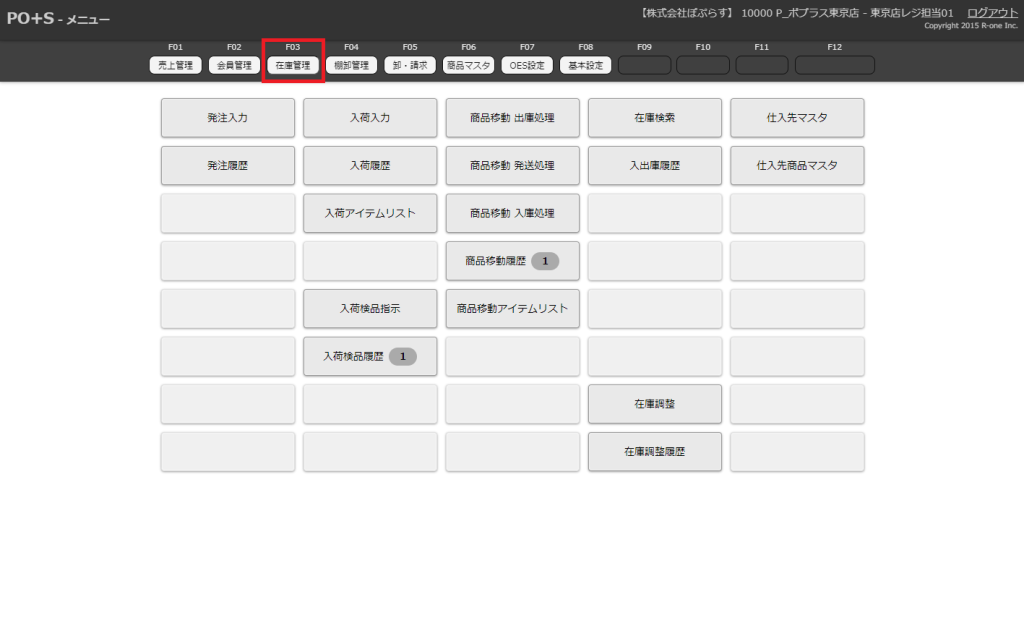This screenshot has height=620, width=1024.
Task: Select the 棚卸管理 F04 menu
Action: click(x=351, y=65)
